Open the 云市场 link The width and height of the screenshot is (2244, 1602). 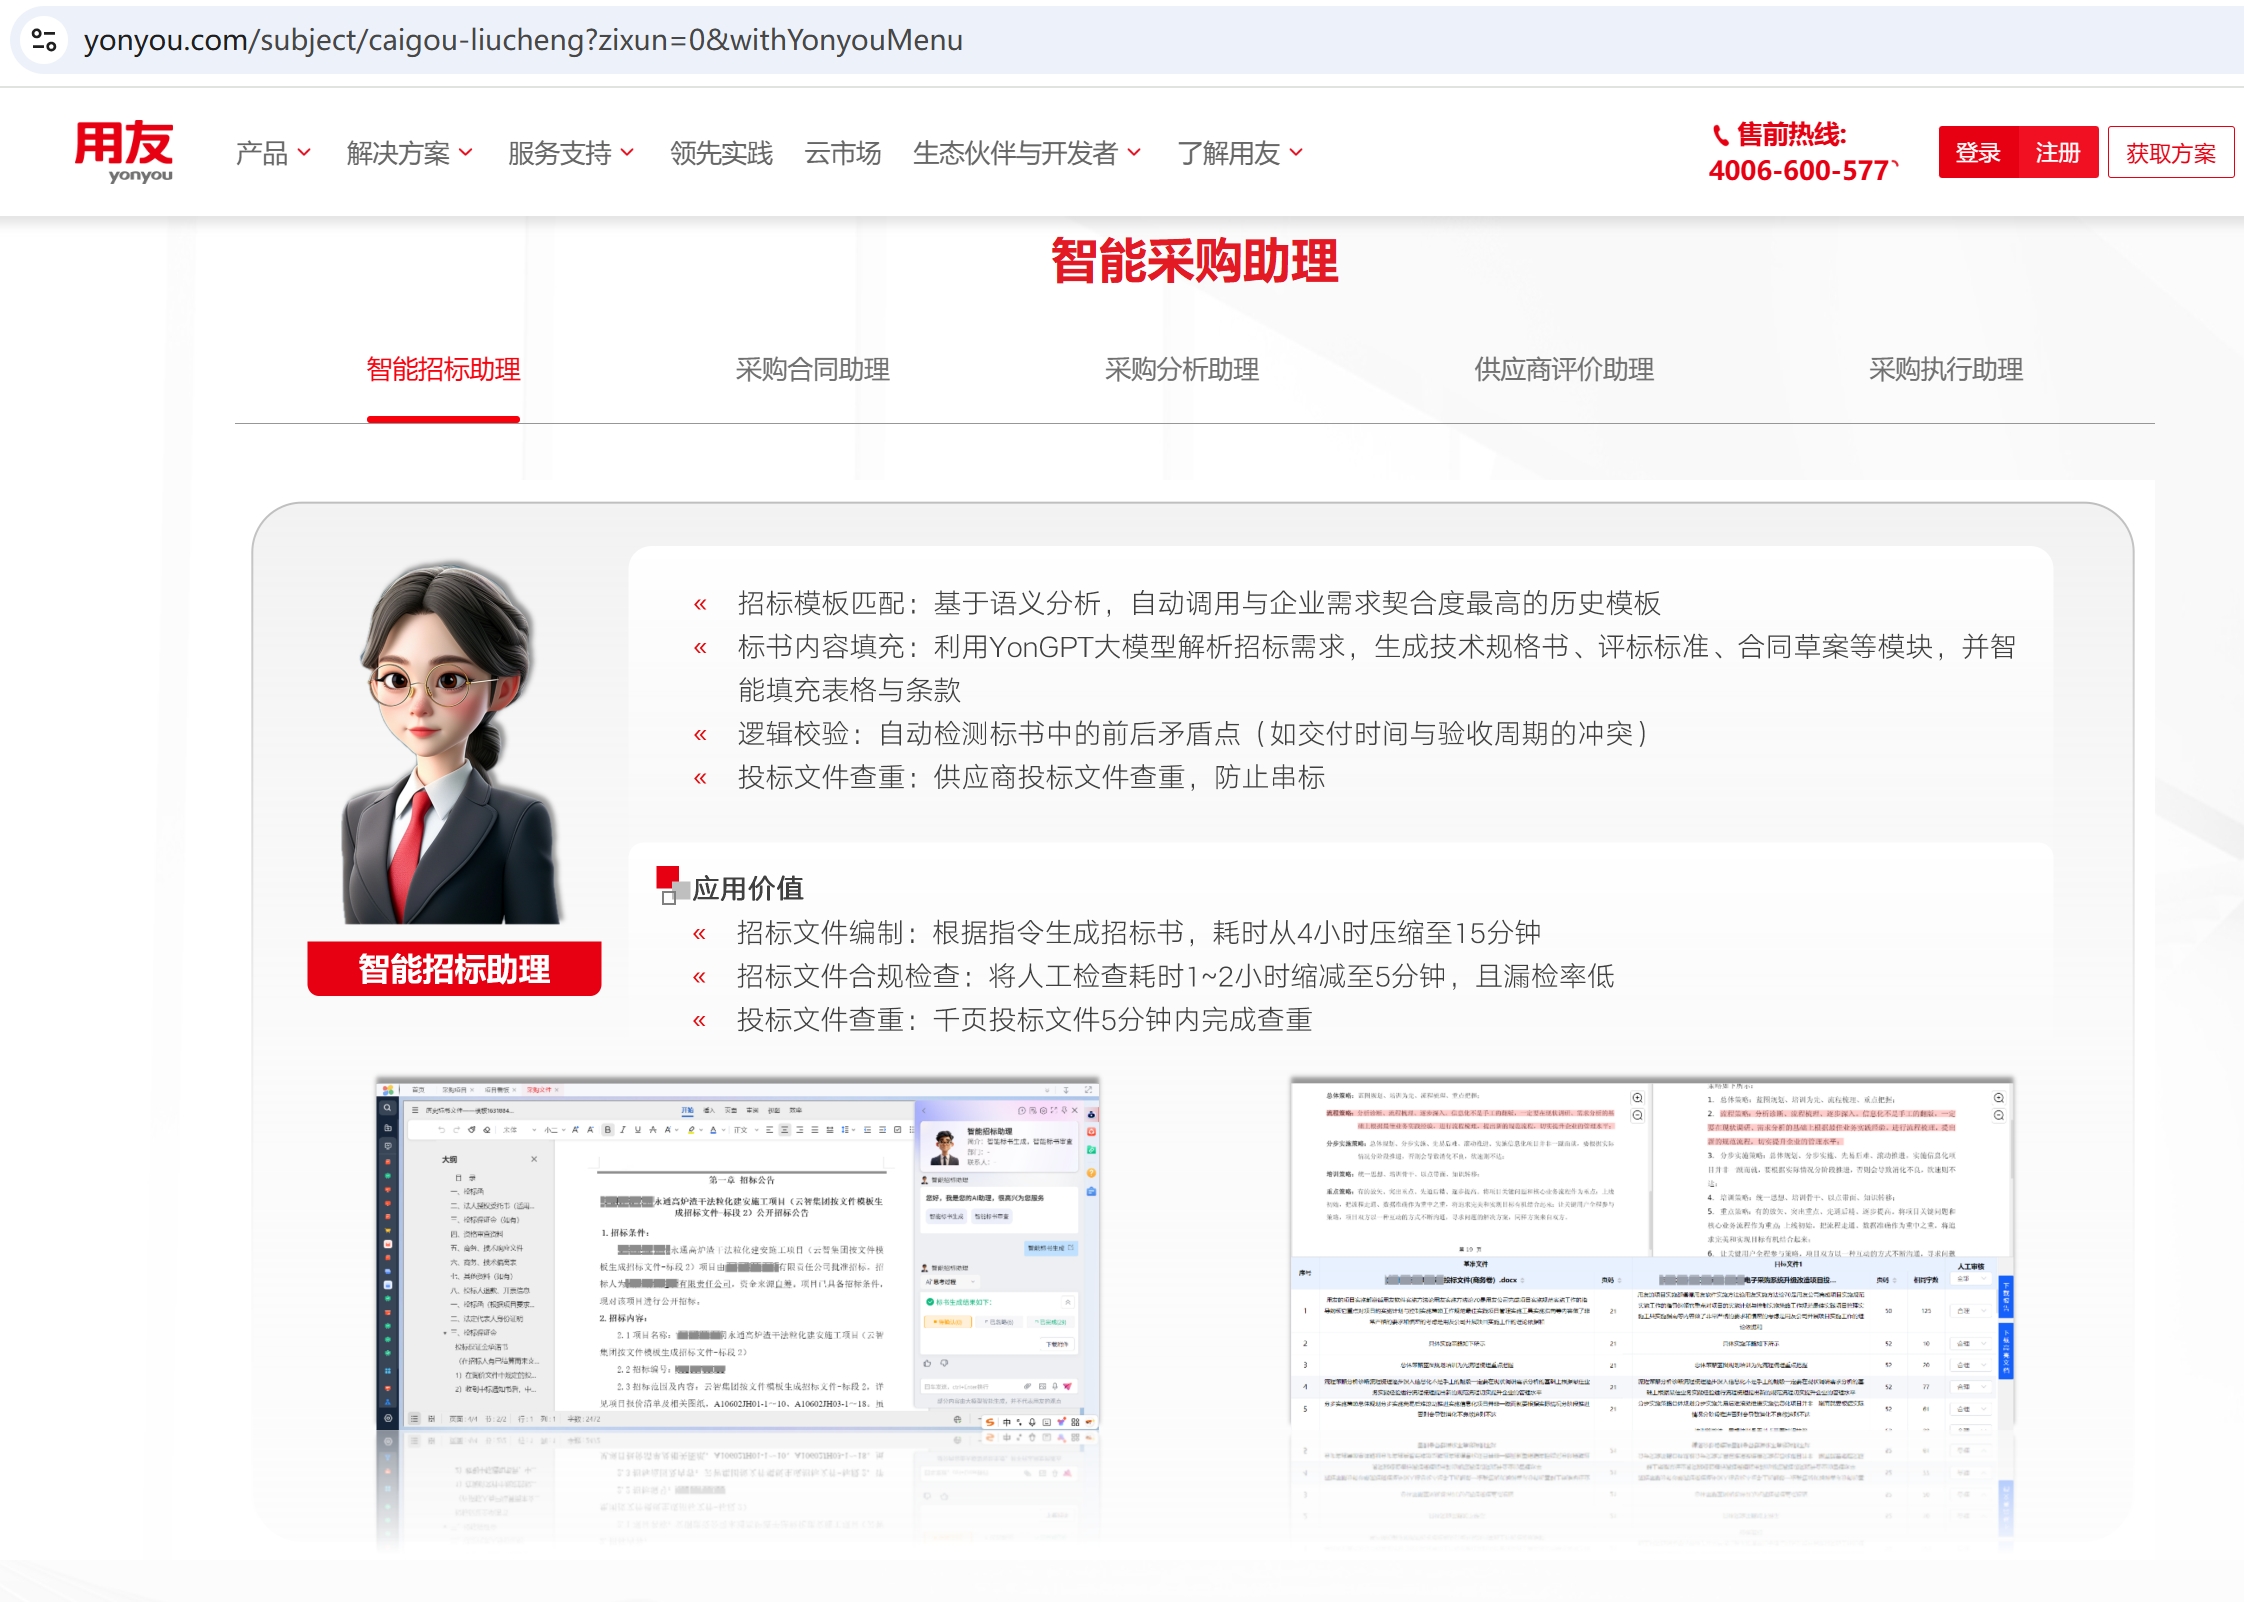point(842,153)
